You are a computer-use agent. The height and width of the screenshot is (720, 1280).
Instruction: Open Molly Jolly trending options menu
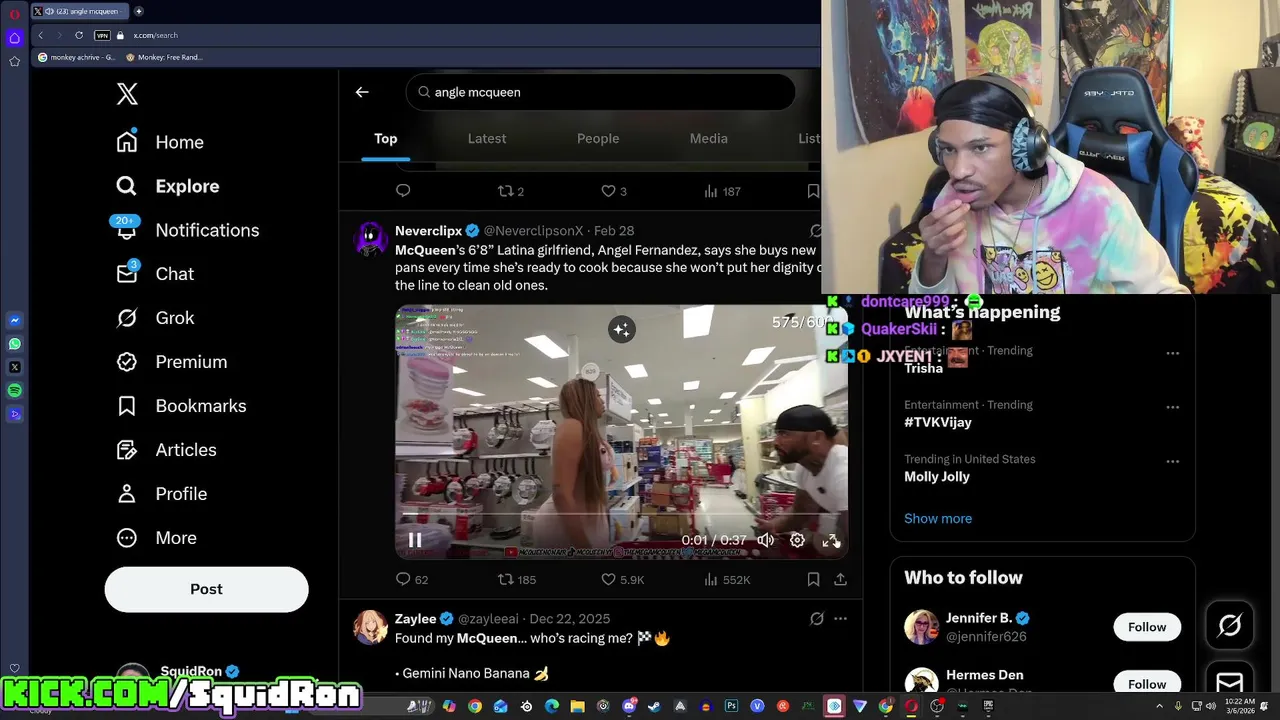click(1172, 461)
